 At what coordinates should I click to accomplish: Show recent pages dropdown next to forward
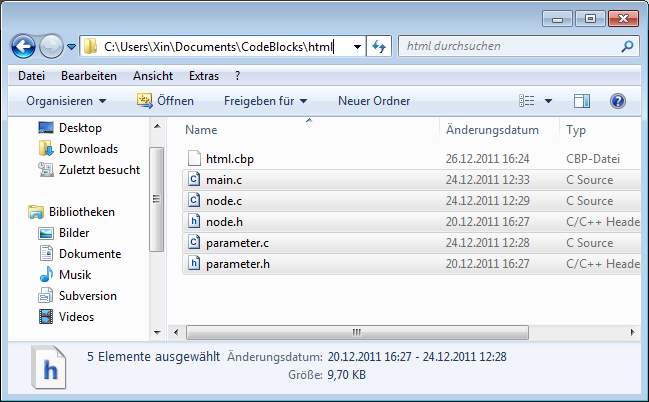coord(71,47)
